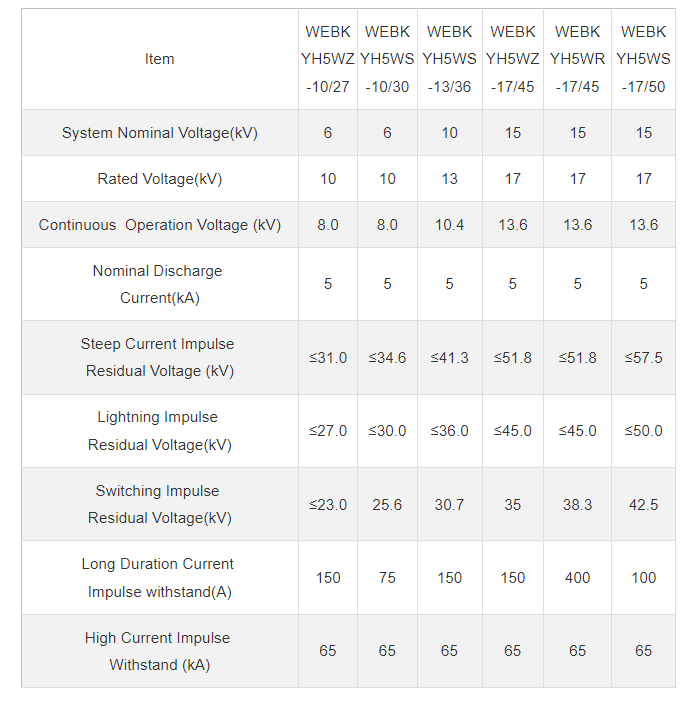Select the ≤23.0 switching impulse value
Viewport: 699px width, 707px height.
(328, 505)
